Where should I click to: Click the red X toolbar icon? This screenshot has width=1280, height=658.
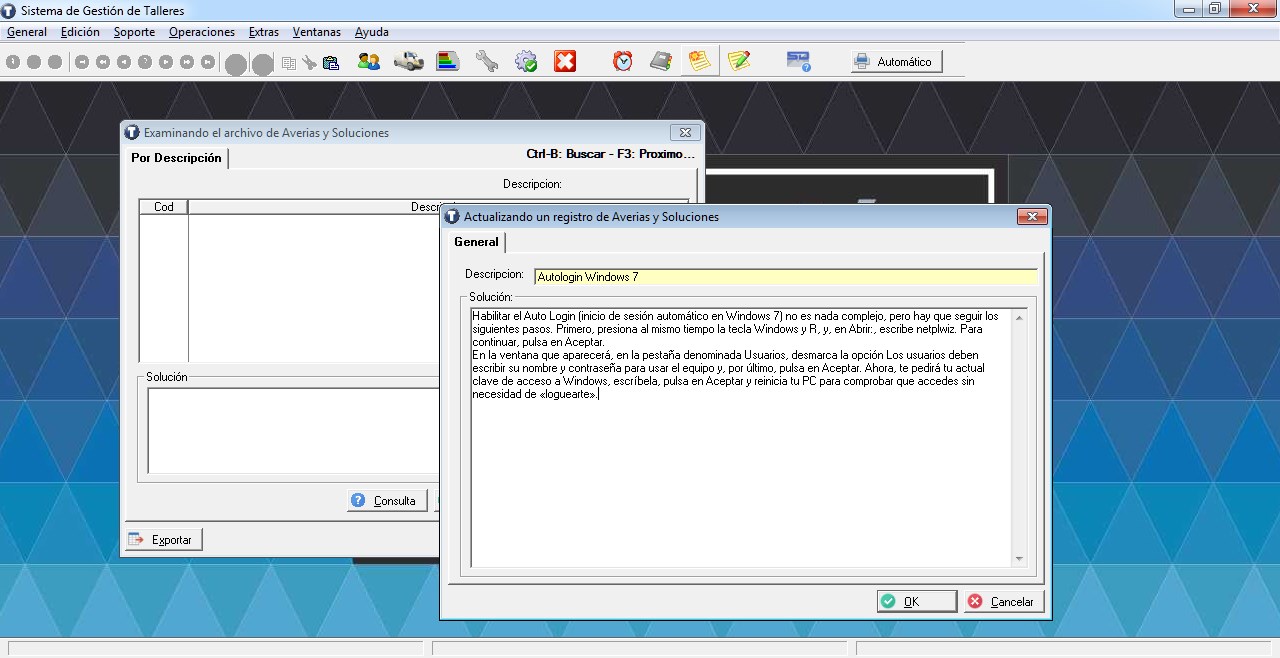click(565, 62)
